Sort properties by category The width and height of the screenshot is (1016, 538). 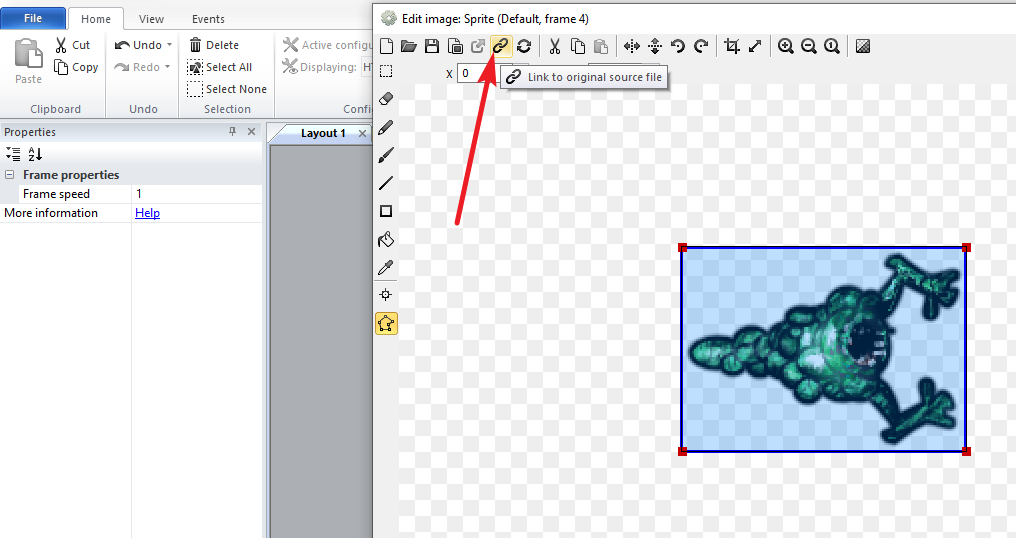13,154
